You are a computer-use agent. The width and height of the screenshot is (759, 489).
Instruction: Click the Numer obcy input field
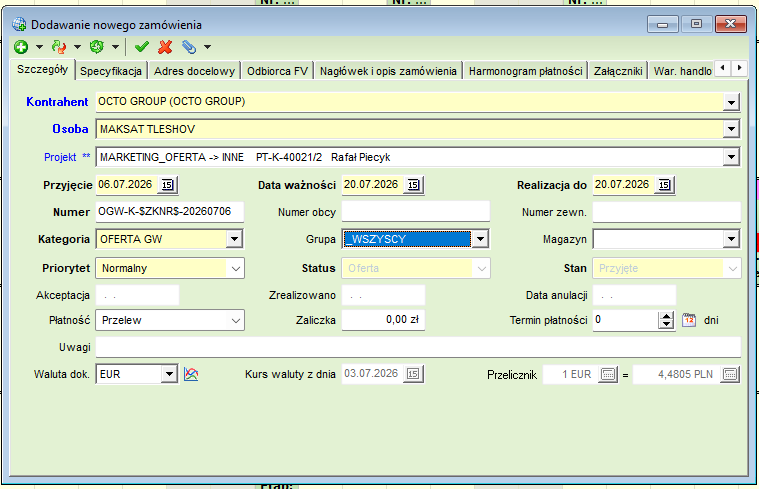416,212
